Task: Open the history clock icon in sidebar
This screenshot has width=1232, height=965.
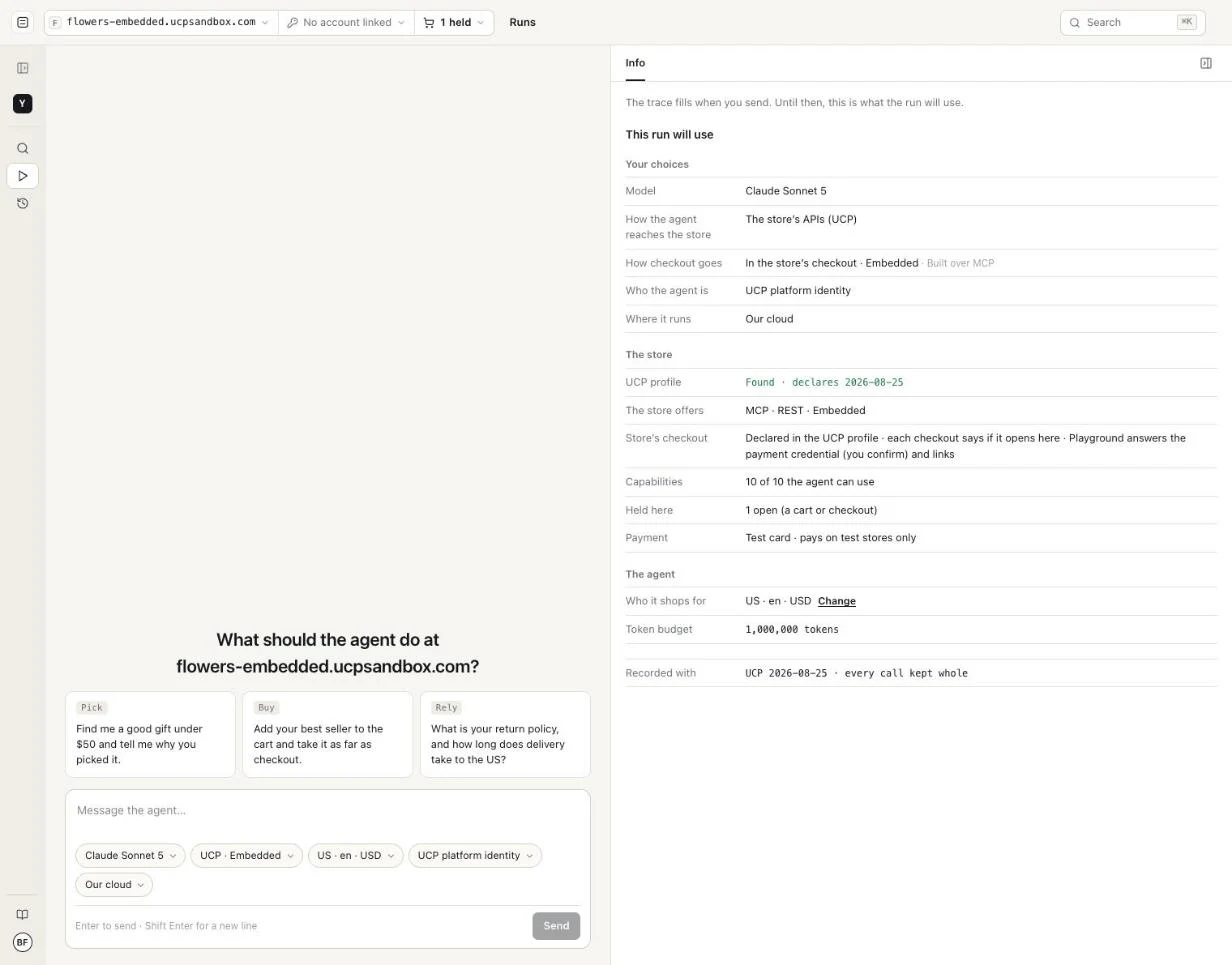Action: point(22,203)
